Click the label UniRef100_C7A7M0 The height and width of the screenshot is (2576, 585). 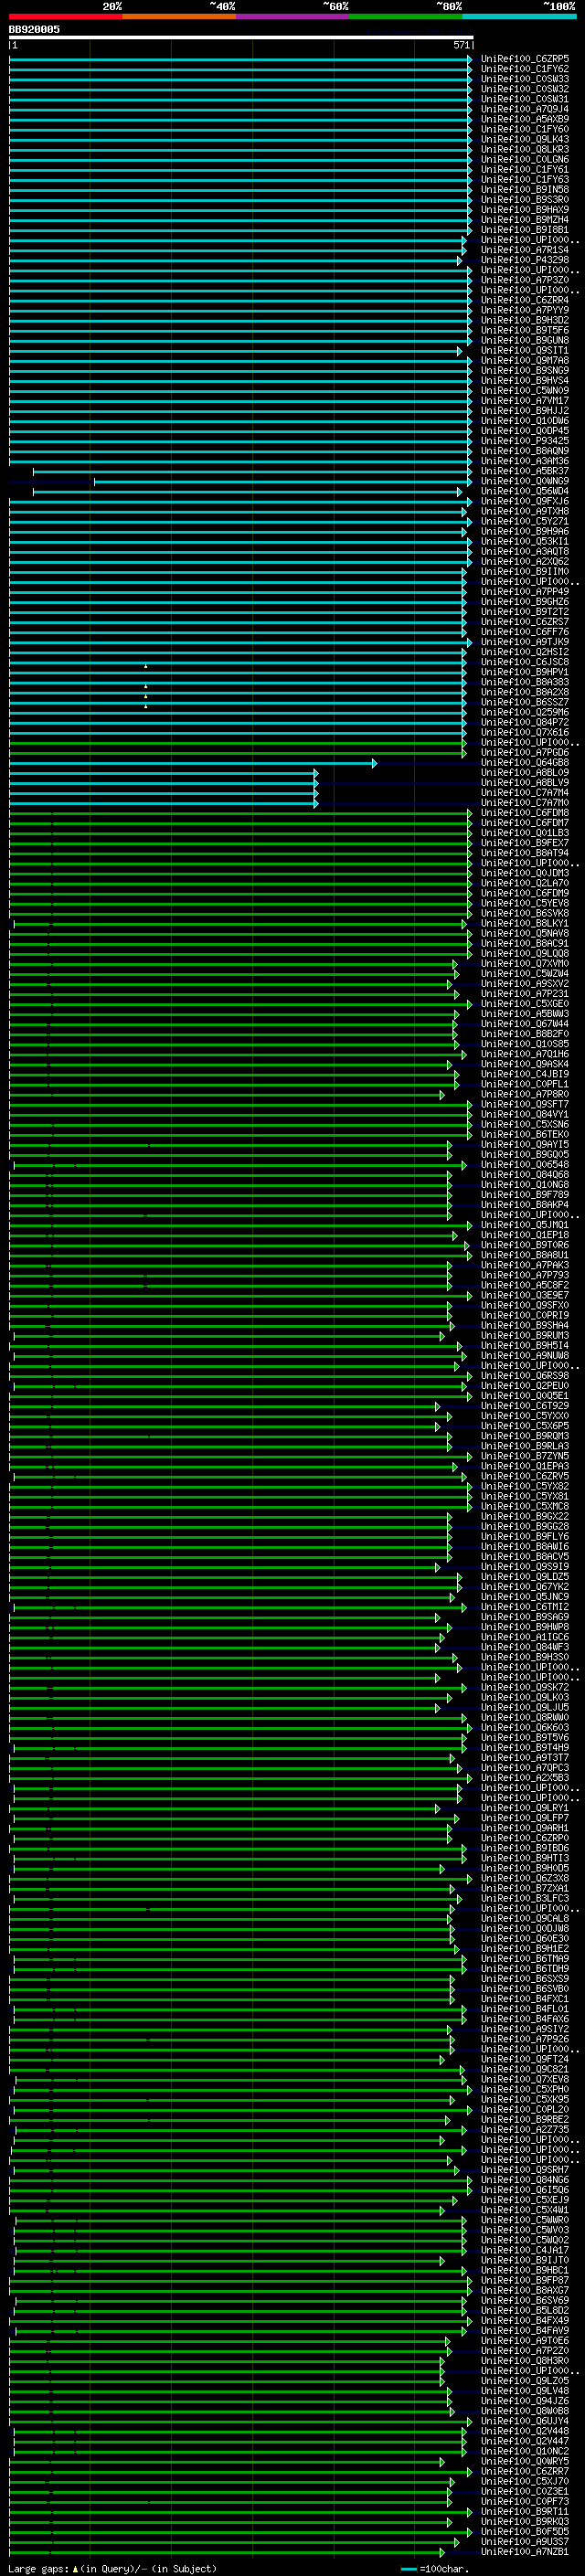pyautogui.click(x=525, y=803)
